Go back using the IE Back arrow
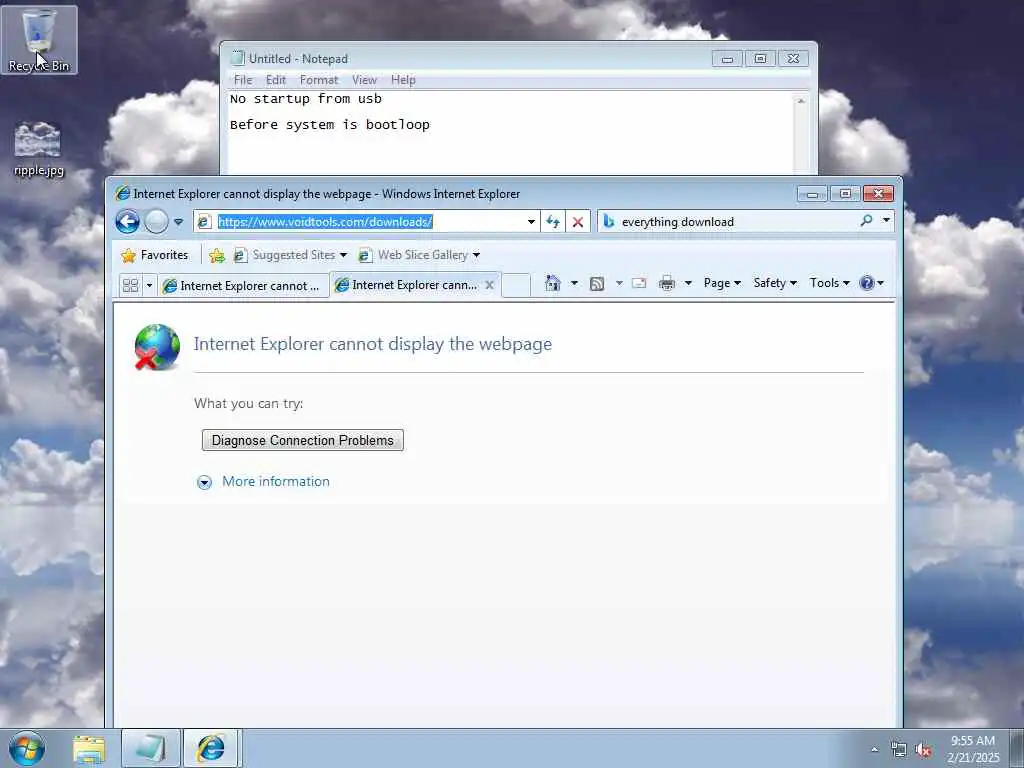Image resolution: width=1024 pixels, height=768 pixels. pyautogui.click(x=127, y=221)
